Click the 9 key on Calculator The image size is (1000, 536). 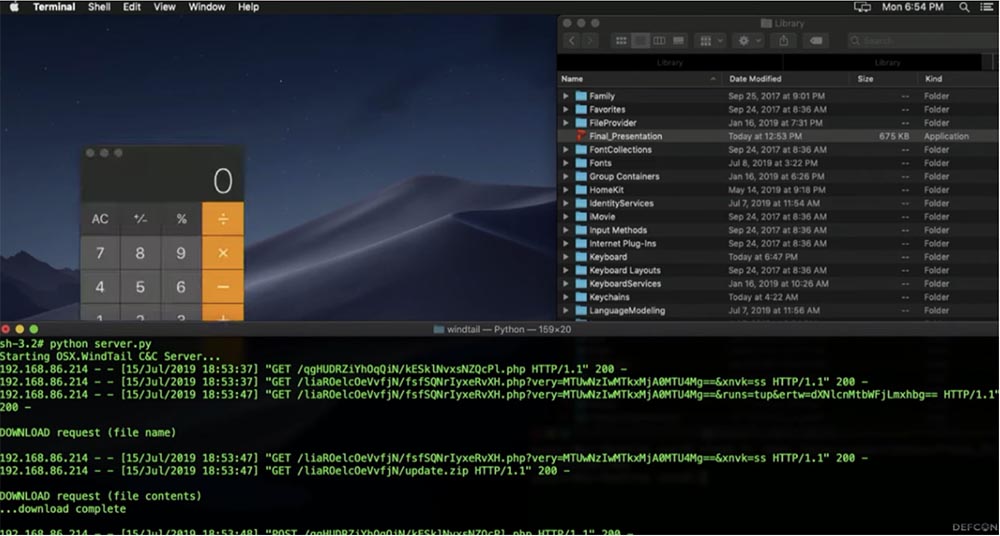(181, 253)
